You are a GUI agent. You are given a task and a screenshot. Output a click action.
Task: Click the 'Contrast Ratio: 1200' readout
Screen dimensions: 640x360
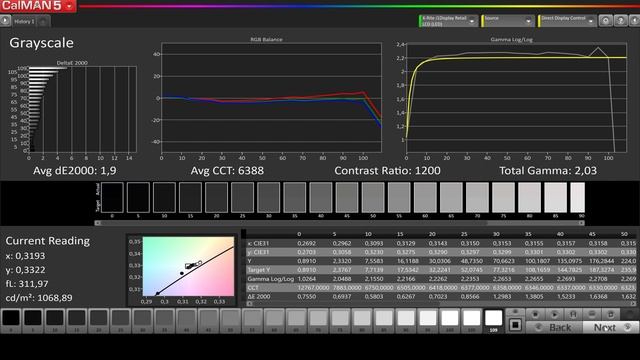point(387,171)
